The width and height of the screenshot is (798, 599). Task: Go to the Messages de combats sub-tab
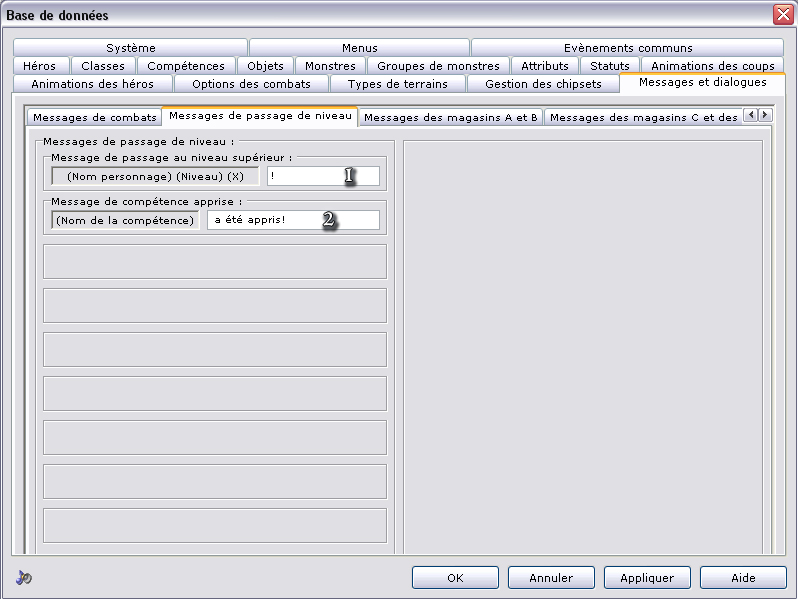[95, 117]
